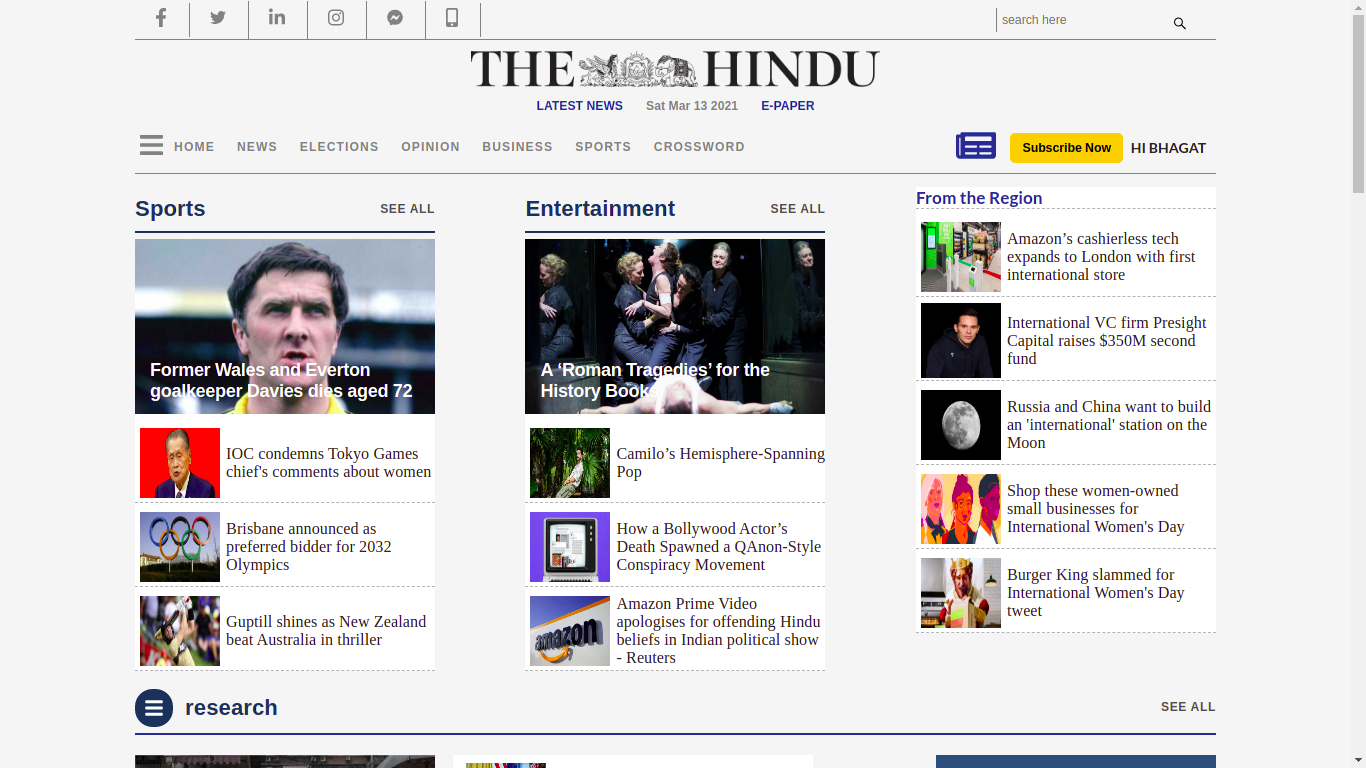Screen dimensions: 1366x768
Task: Open the Burger King tweet thumbnail
Action: pyautogui.click(x=961, y=593)
